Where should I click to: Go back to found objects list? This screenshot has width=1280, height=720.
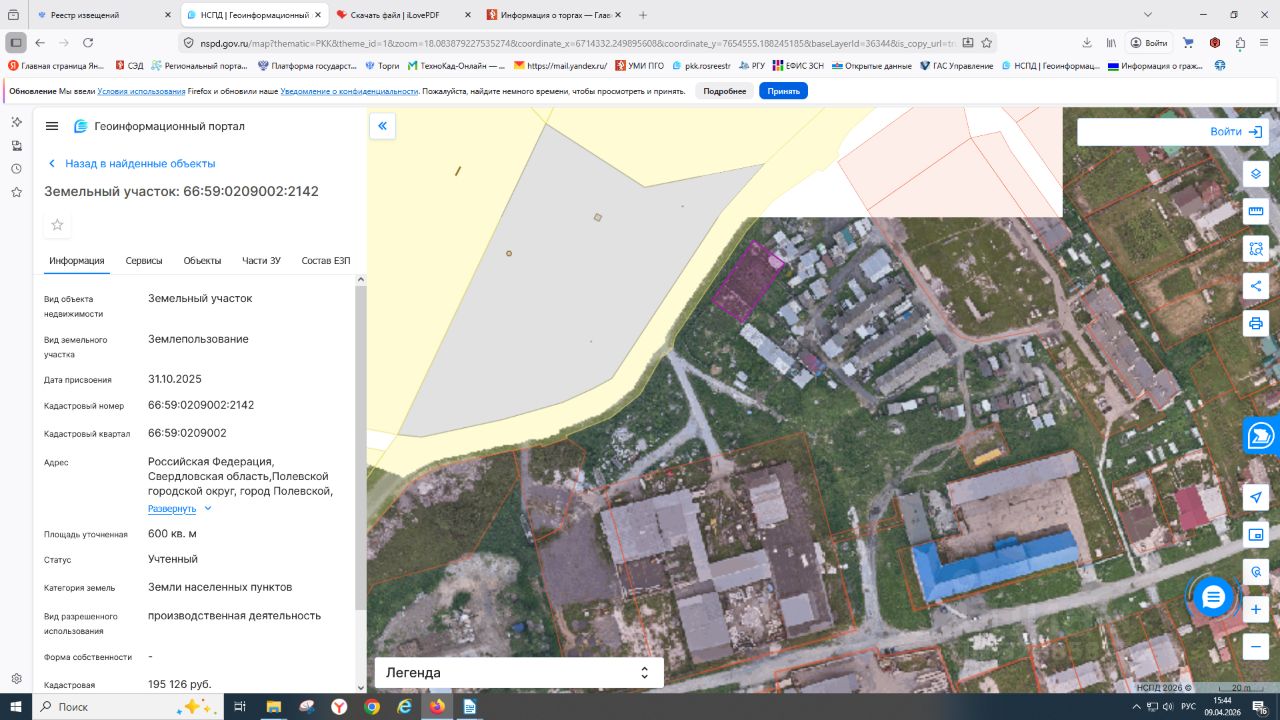coord(131,163)
